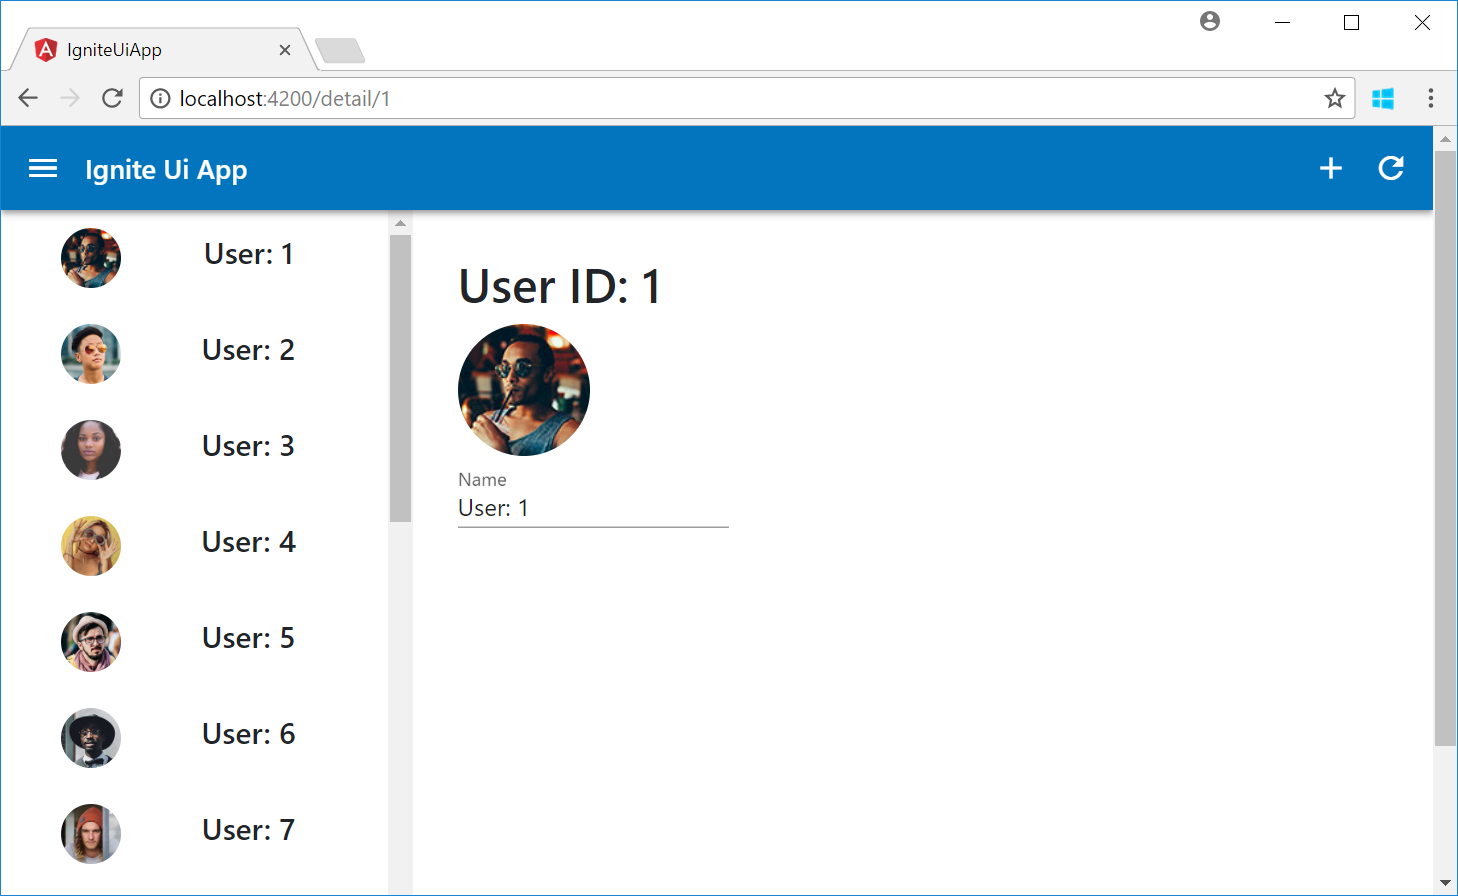Select User: 5 from the list
The image size is (1458, 896).
tap(248, 638)
